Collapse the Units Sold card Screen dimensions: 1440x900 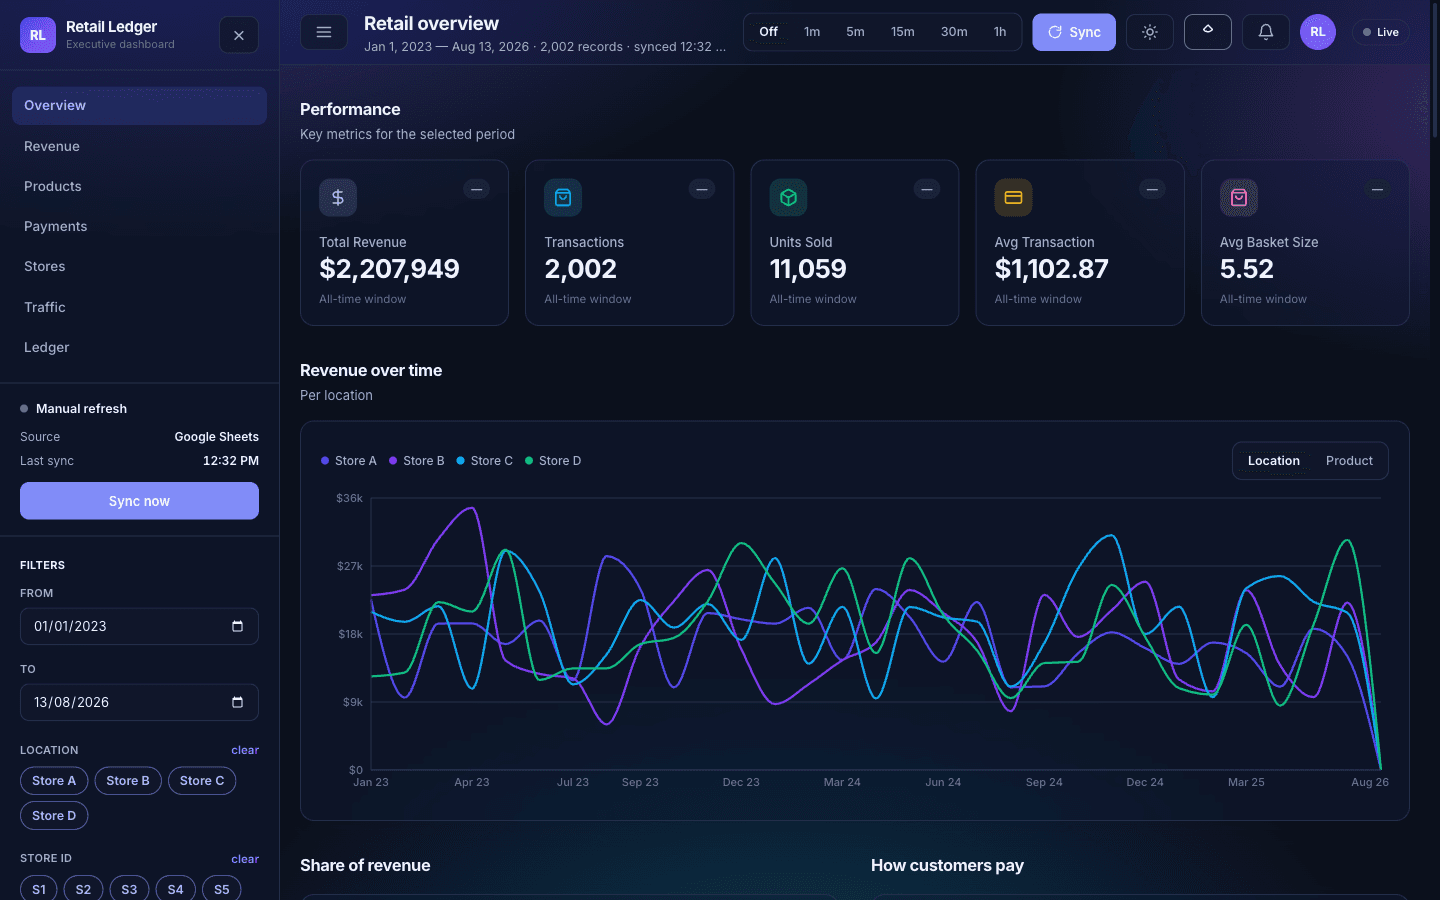click(x=927, y=189)
